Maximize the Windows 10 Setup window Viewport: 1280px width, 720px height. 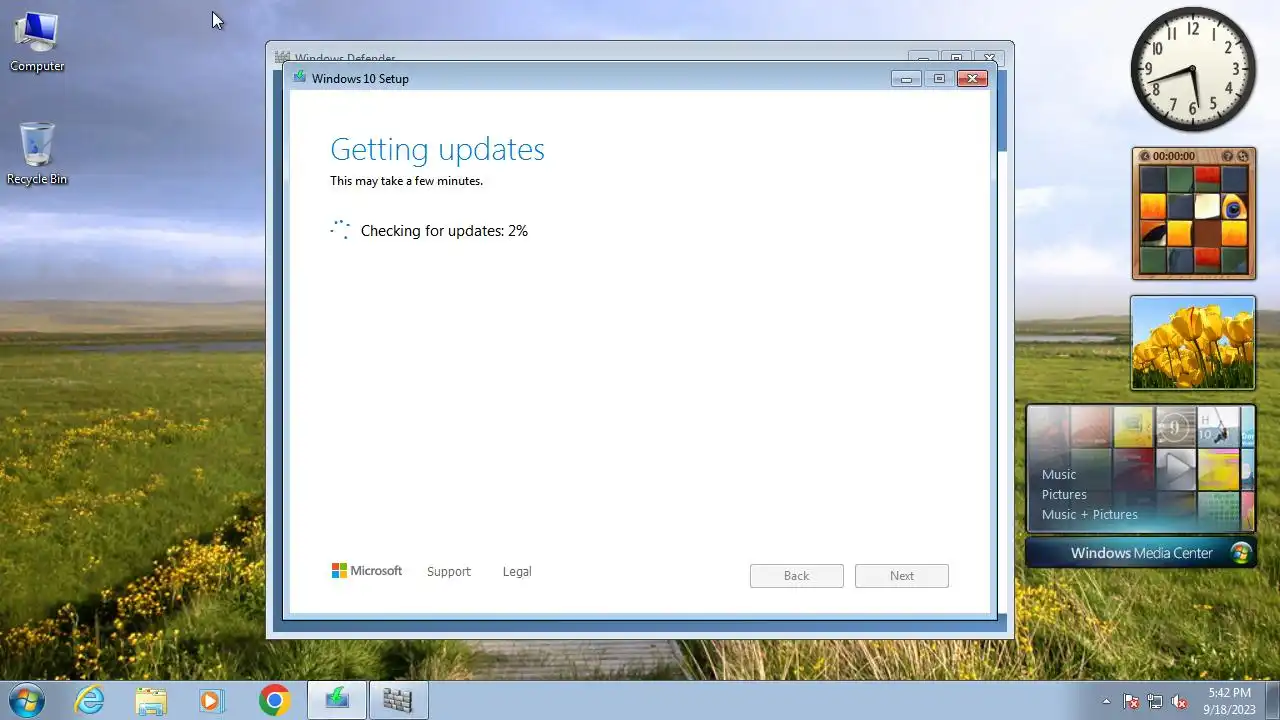(x=939, y=79)
